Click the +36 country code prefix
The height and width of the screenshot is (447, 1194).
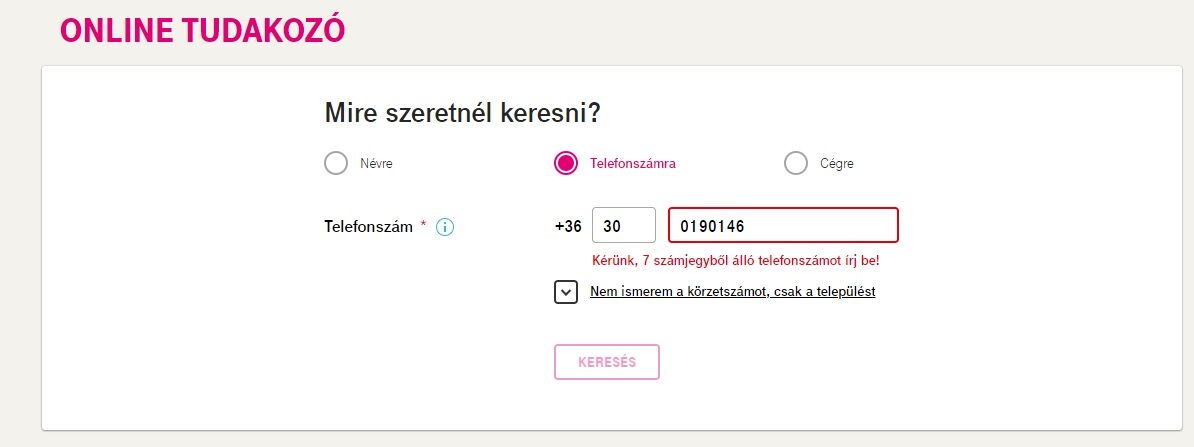click(x=568, y=226)
